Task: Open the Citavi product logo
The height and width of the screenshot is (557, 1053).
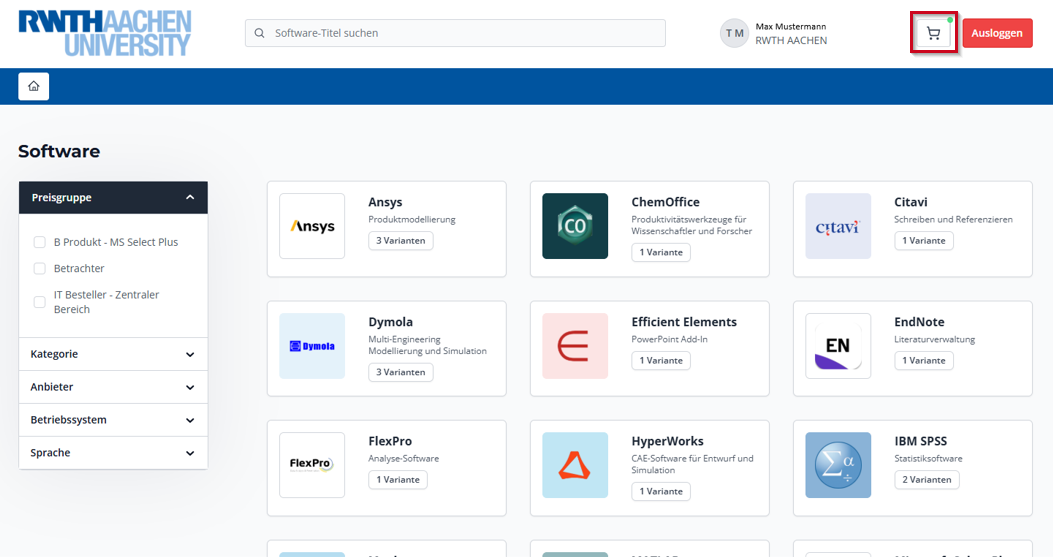Action: point(838,226)
